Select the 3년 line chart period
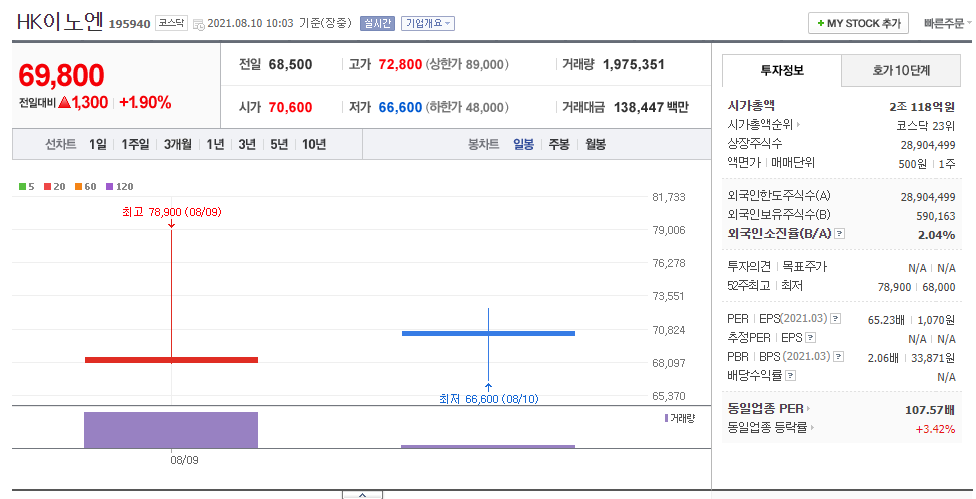 247,144
